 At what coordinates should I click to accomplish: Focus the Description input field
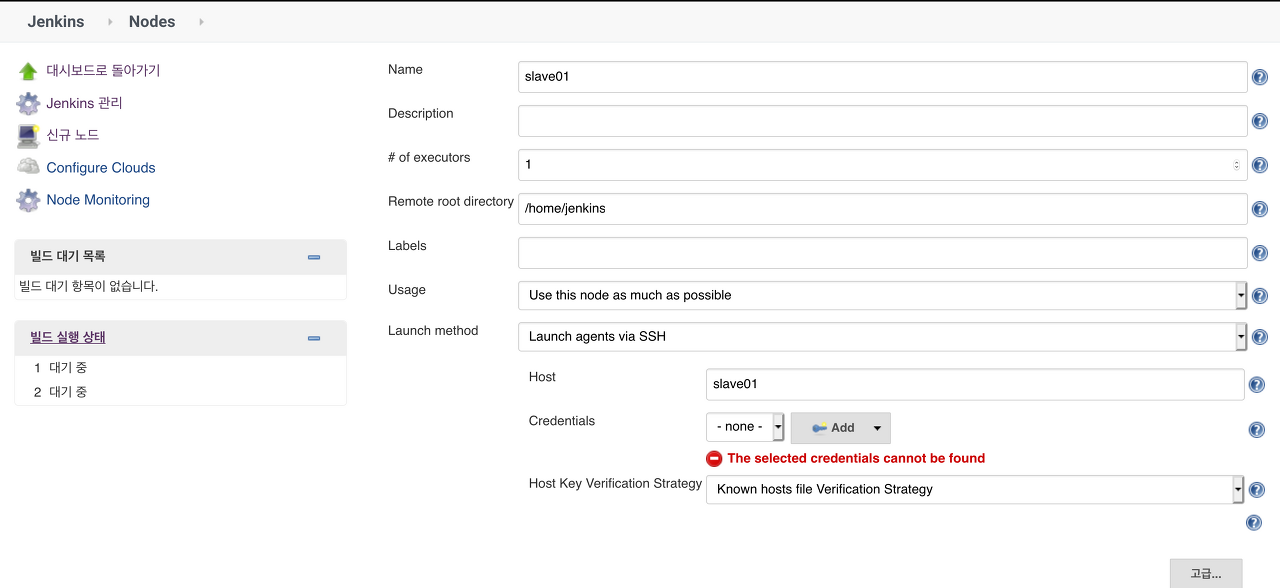pos(882,120)
